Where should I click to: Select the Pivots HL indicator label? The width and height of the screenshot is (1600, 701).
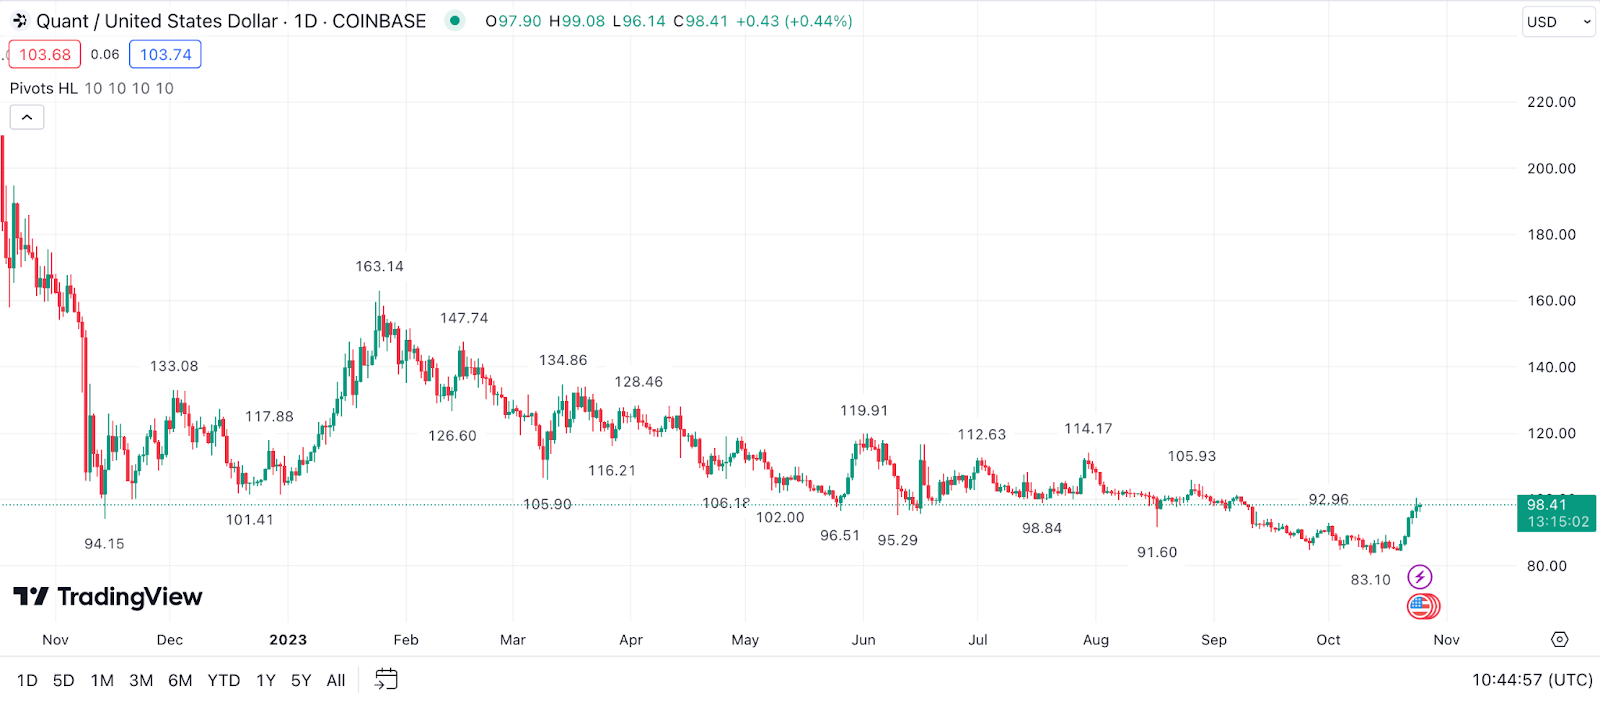tap(44, 88)
